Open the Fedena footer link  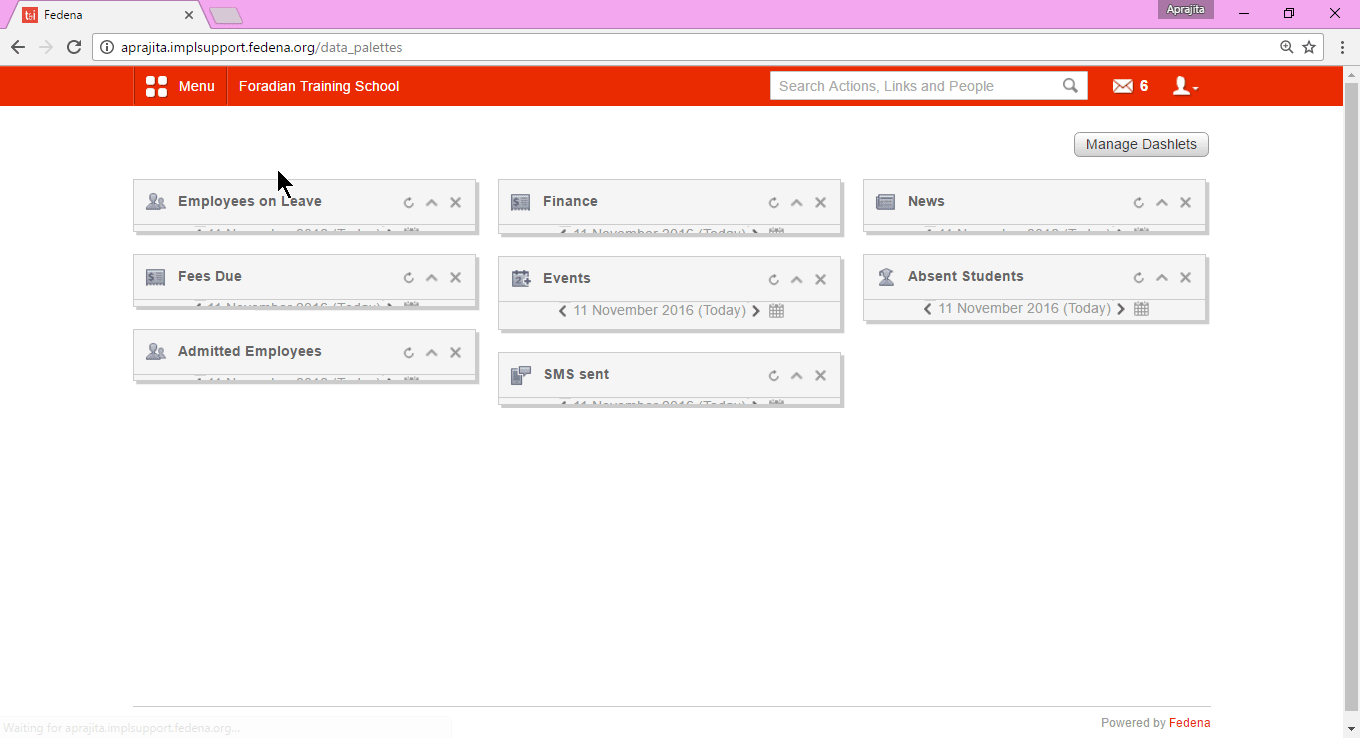coord(1189,723)
